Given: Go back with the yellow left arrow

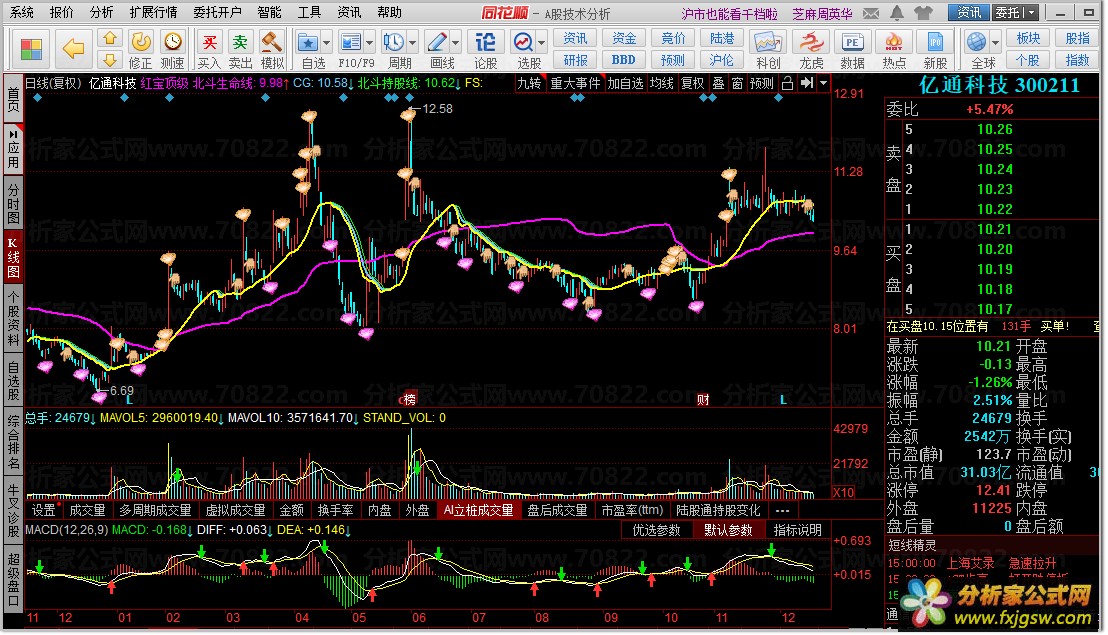Looking at the screenshot, I should click(73, 49).
